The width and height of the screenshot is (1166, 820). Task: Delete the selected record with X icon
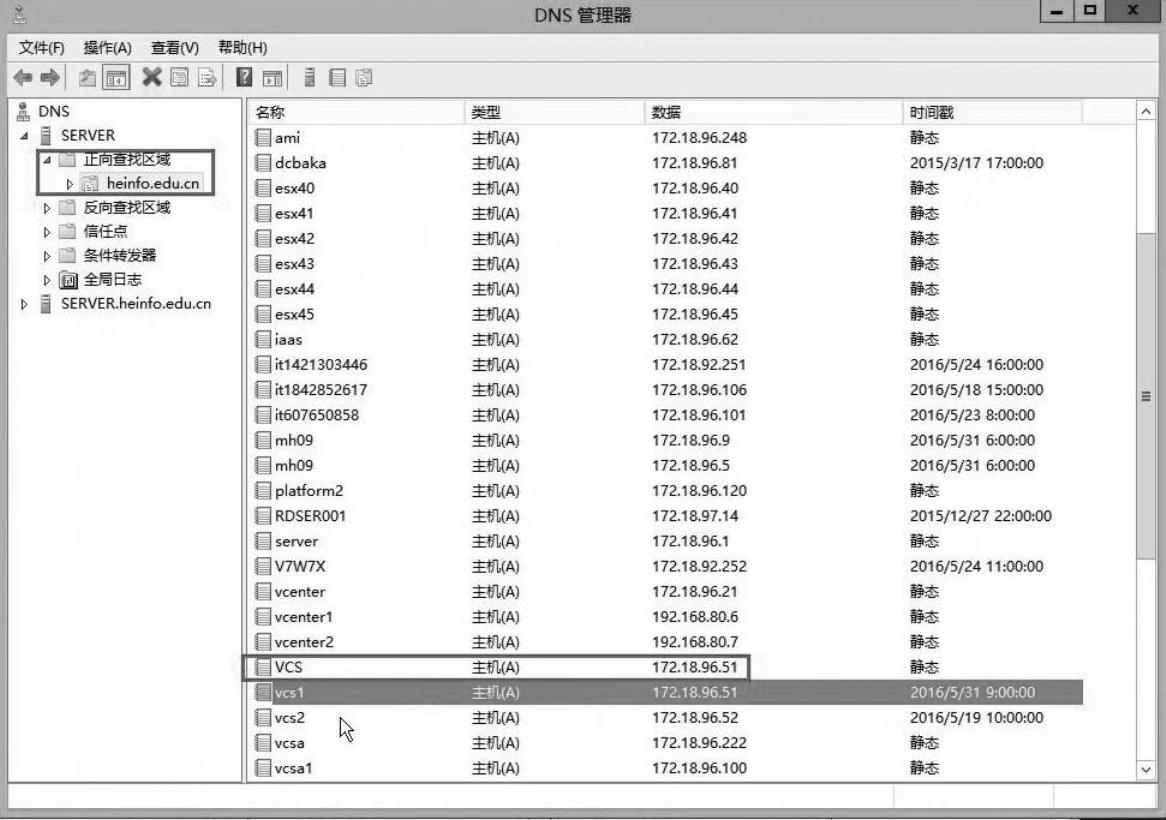click(152, 77)
